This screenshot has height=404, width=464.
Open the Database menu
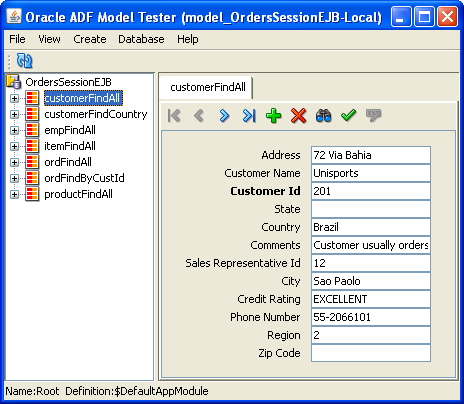point(141,39)
